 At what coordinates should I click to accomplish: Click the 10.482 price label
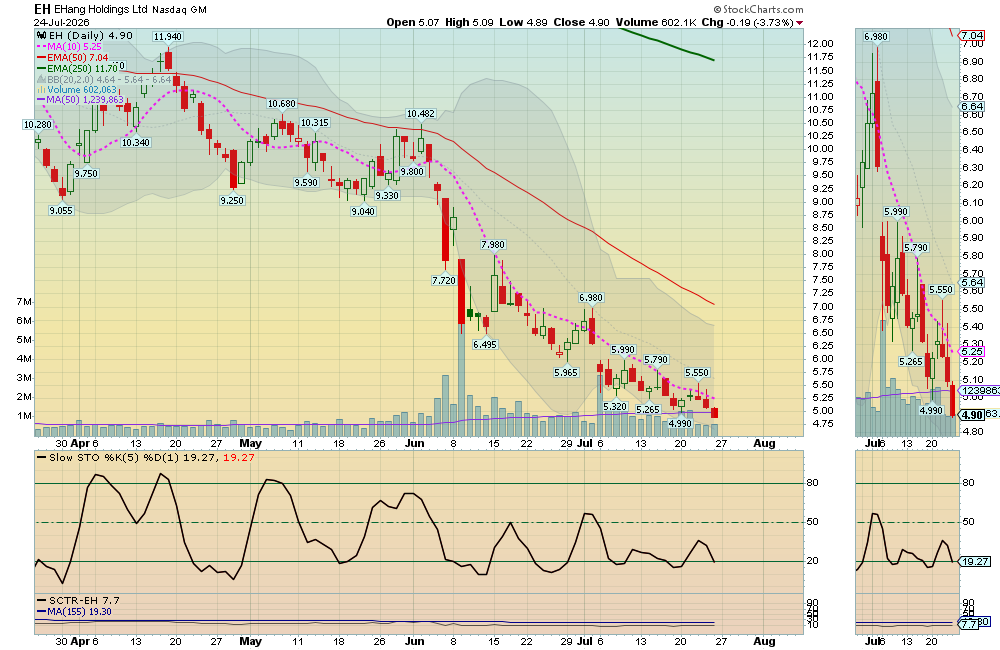click(x=420, y=114)
